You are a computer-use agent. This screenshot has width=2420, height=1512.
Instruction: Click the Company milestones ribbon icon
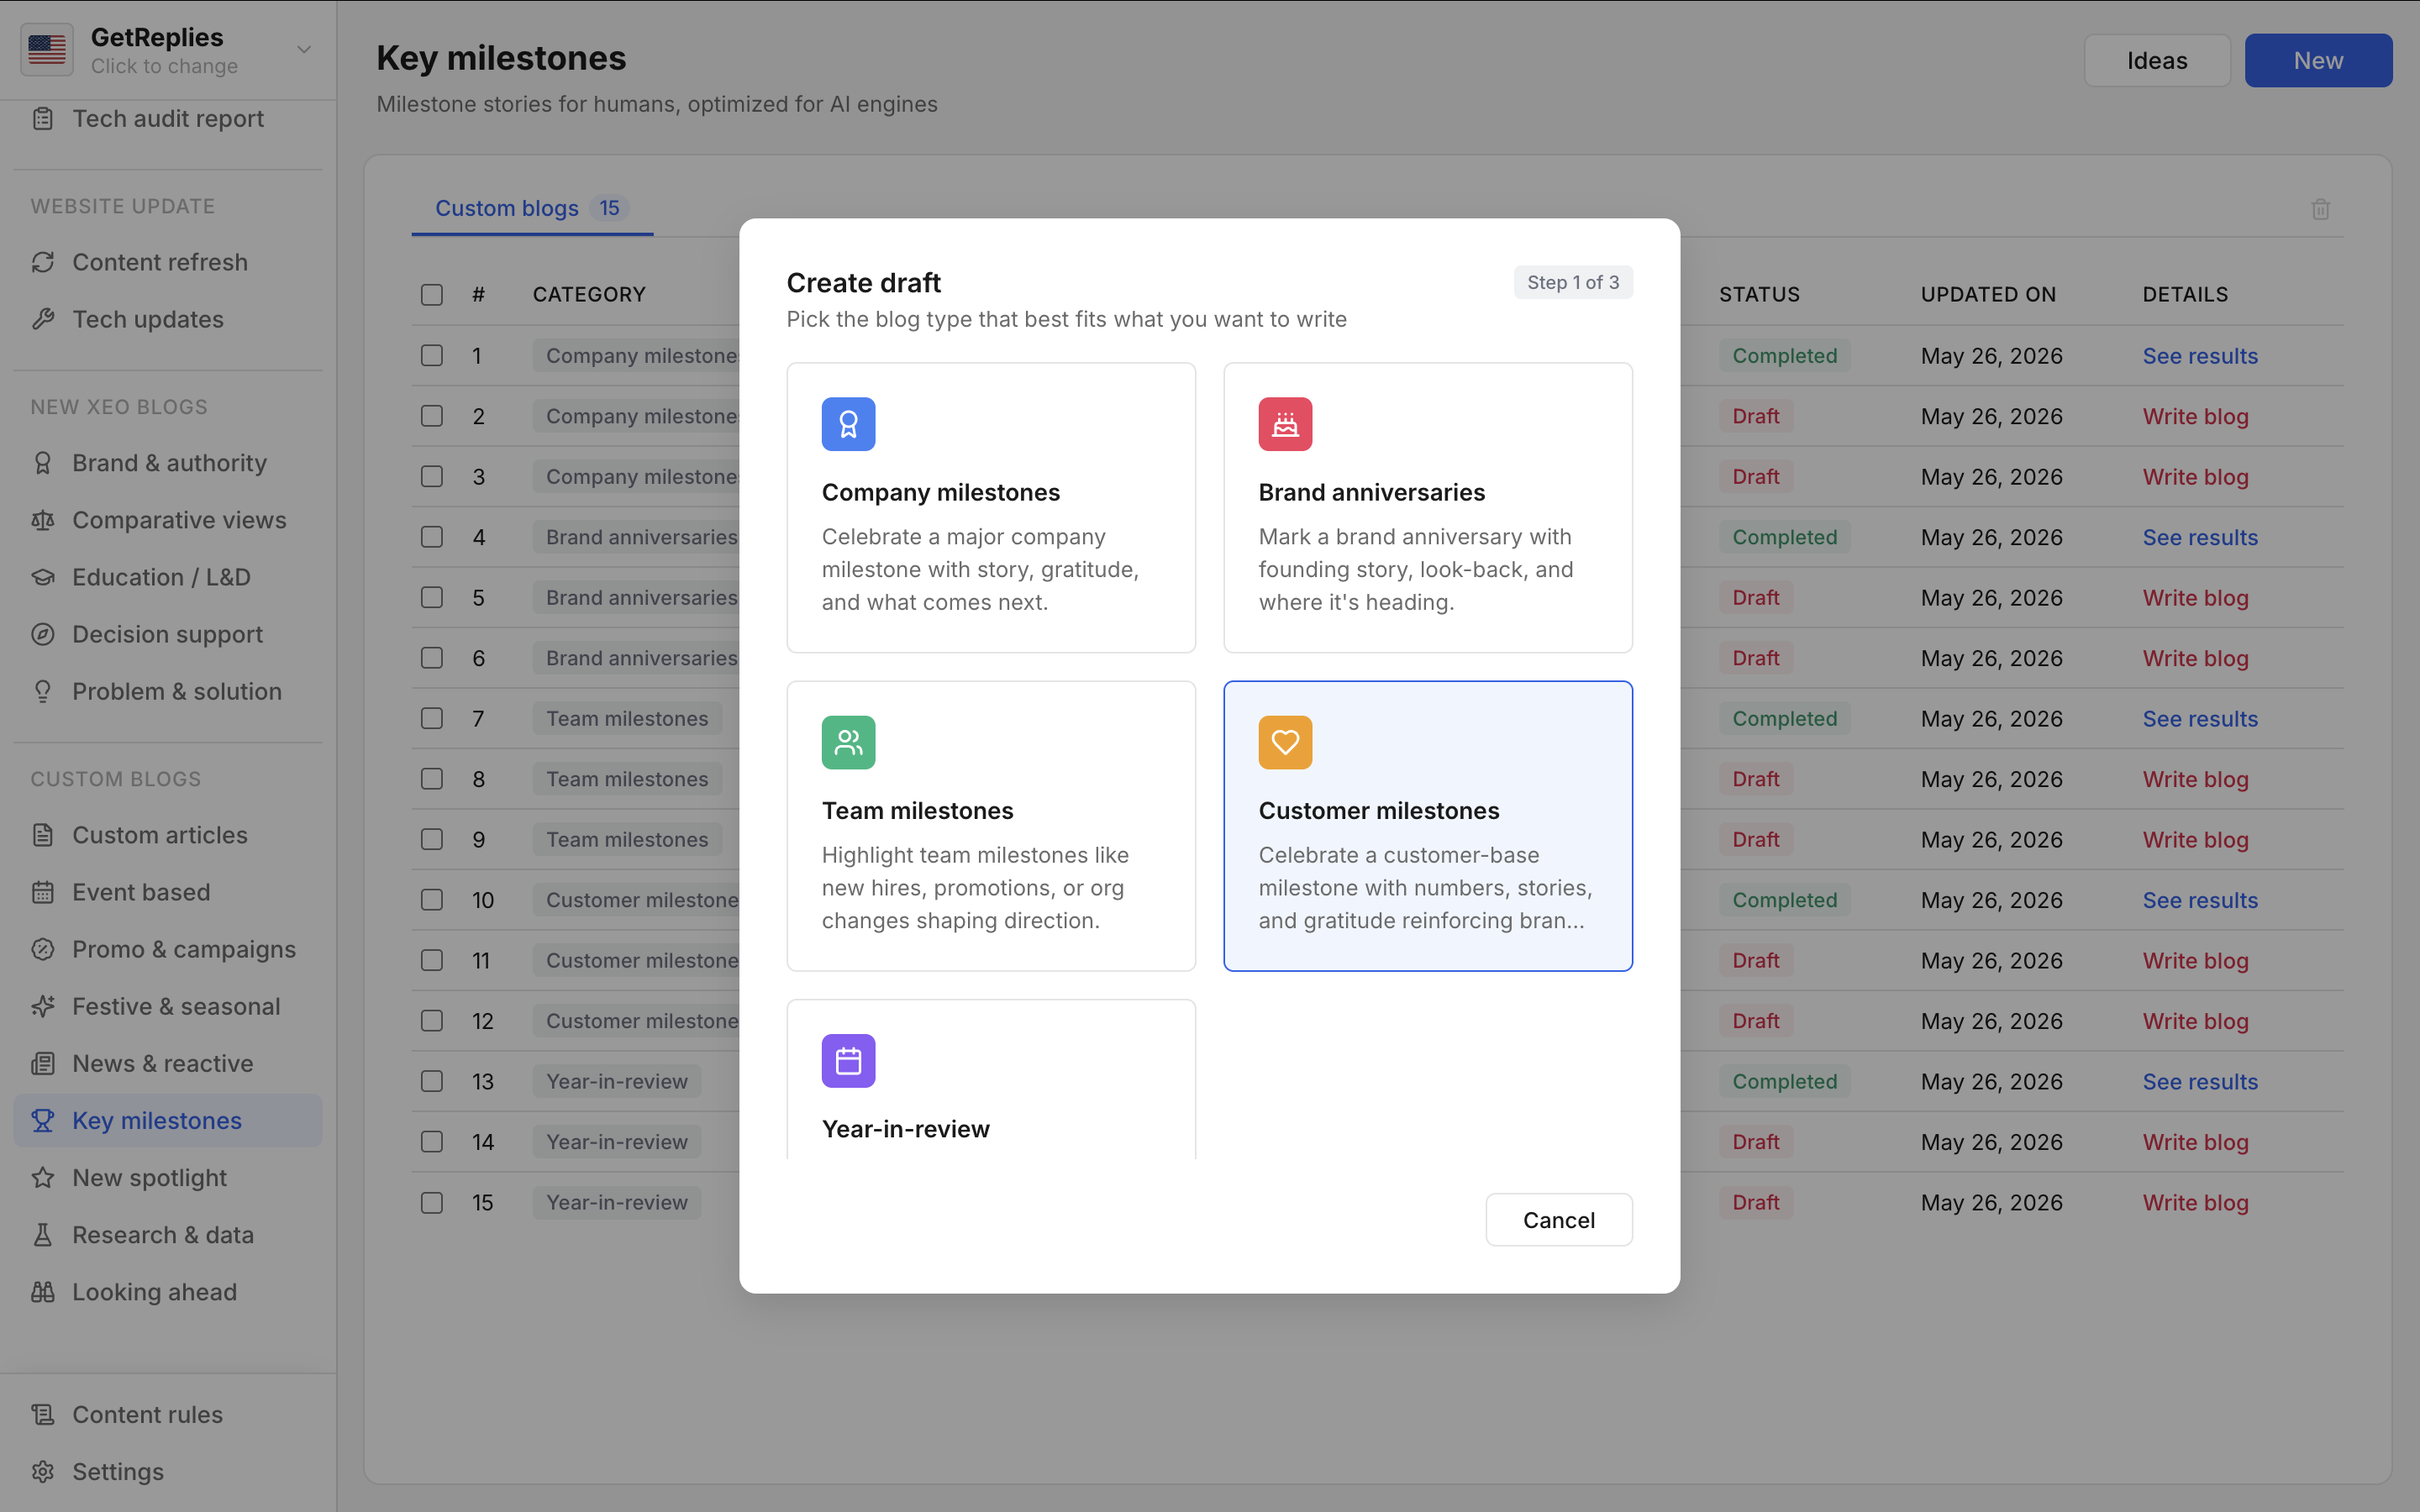[848, 424]
